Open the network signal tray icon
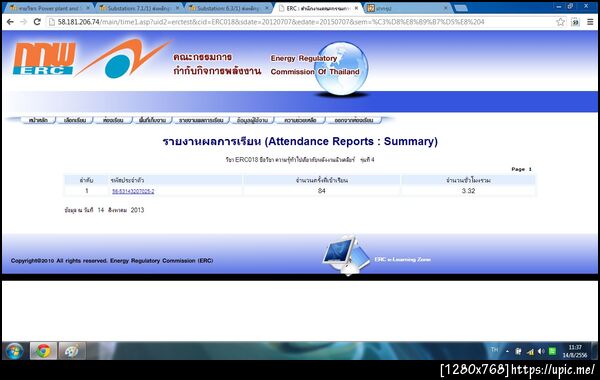The height and width of the screenshot is (380, 600). (x=530, y=351)
